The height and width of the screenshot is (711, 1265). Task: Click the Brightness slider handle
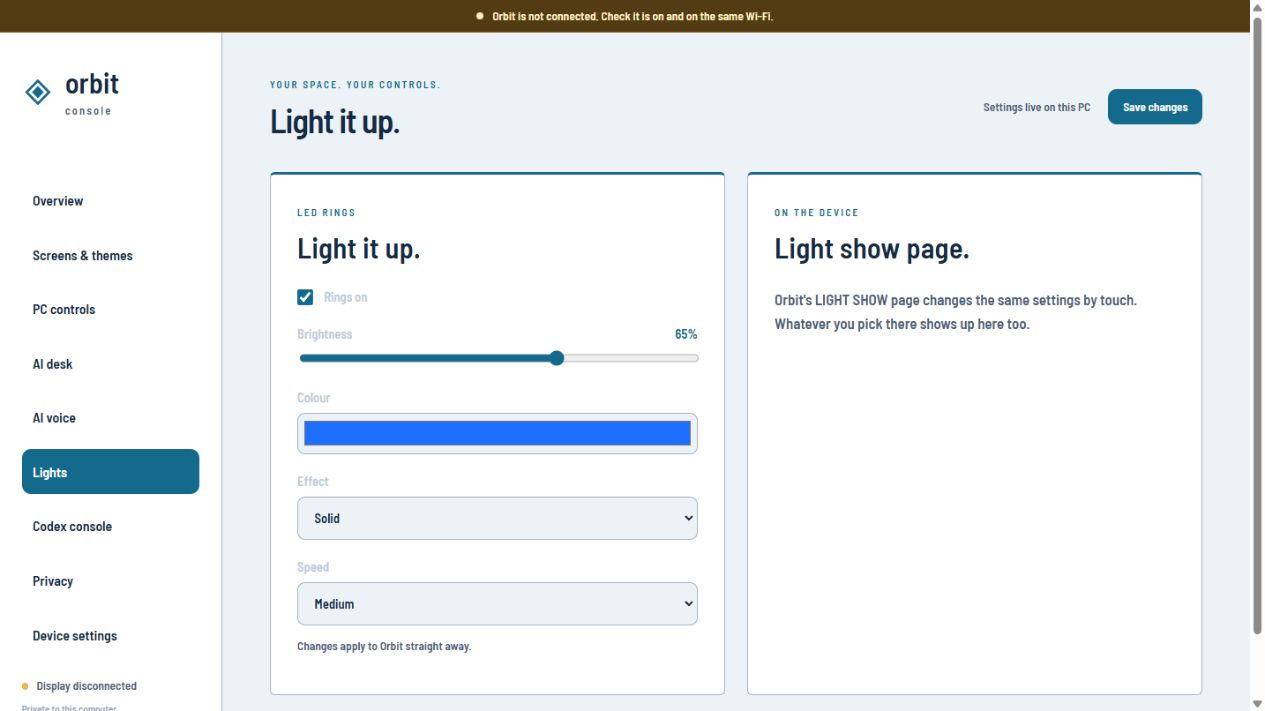click(557, 358)
